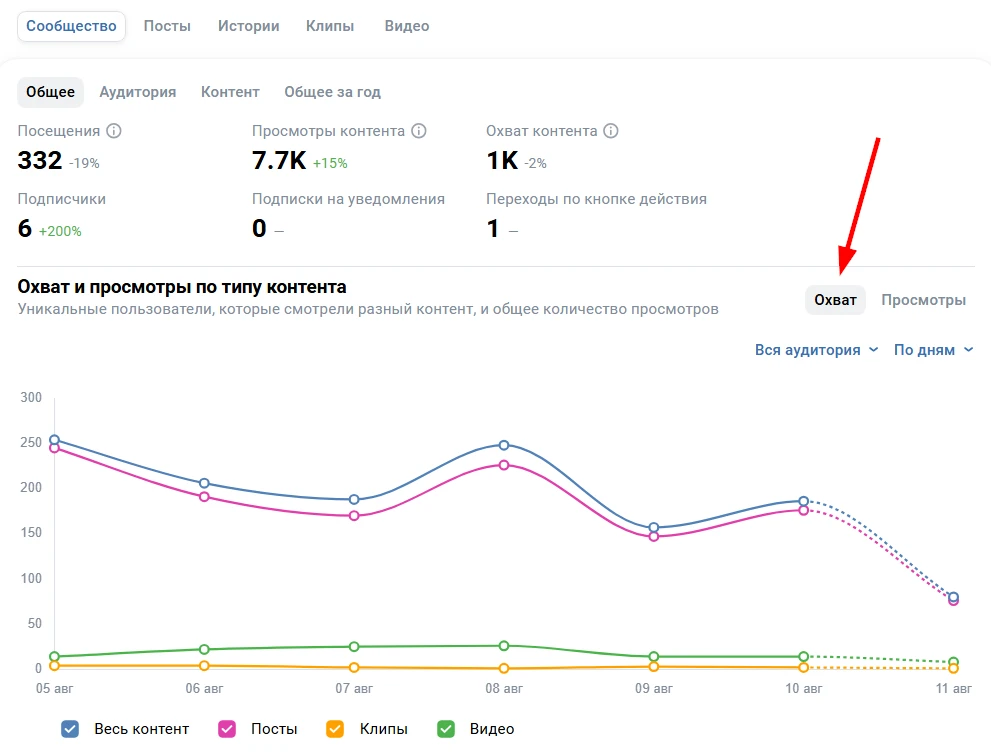The height and width of the screenshot is (756, 991).
Task: Click info icon next to Посещения
Action: pyautogui.click(x=114, y=131)
